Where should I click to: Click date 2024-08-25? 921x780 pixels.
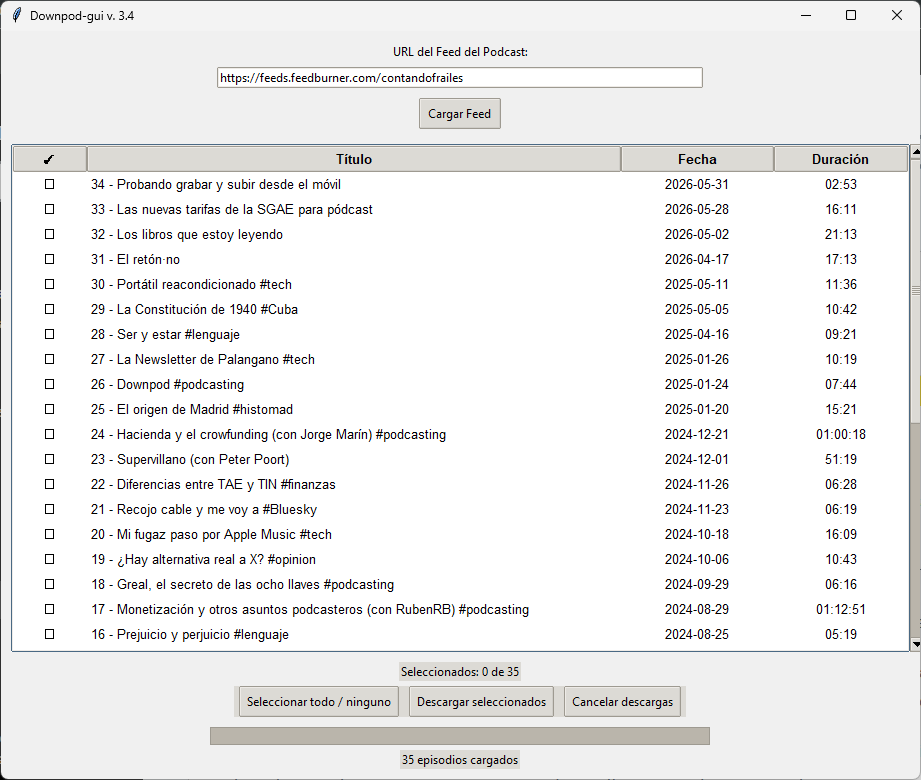(x=697, y=634)
